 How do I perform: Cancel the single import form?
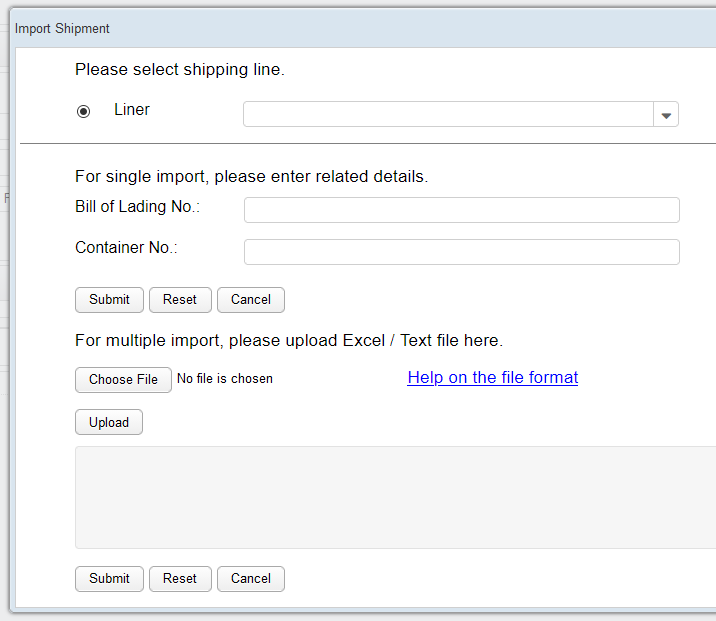point(251,300)
